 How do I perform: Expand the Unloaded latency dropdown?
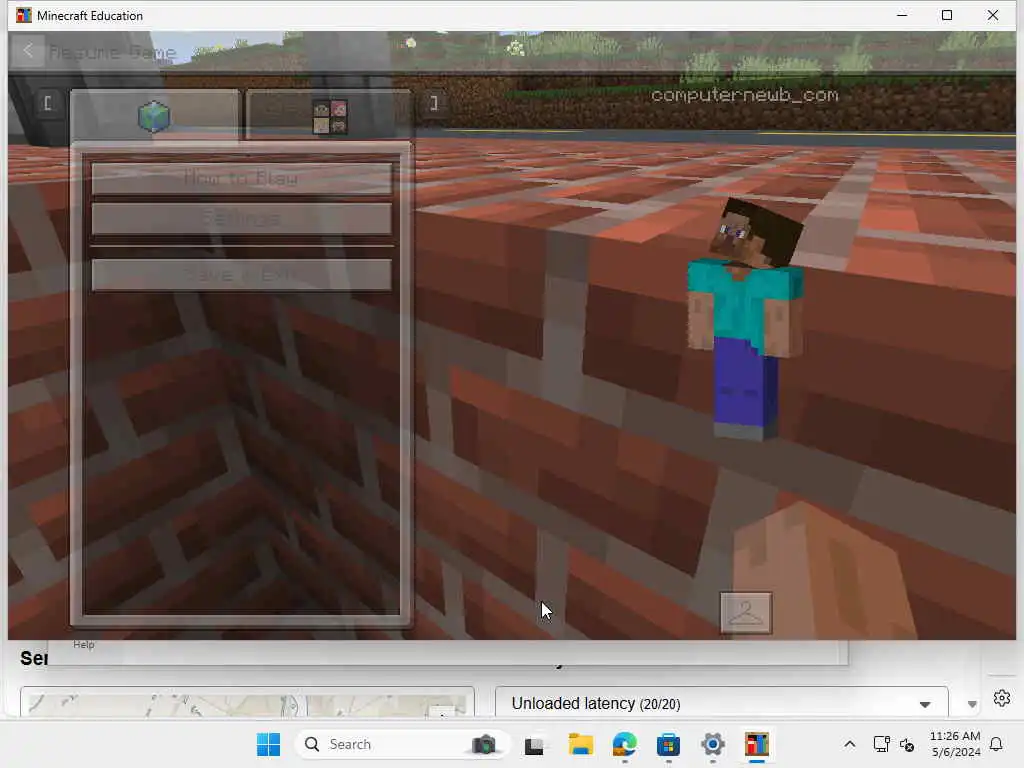722,703
